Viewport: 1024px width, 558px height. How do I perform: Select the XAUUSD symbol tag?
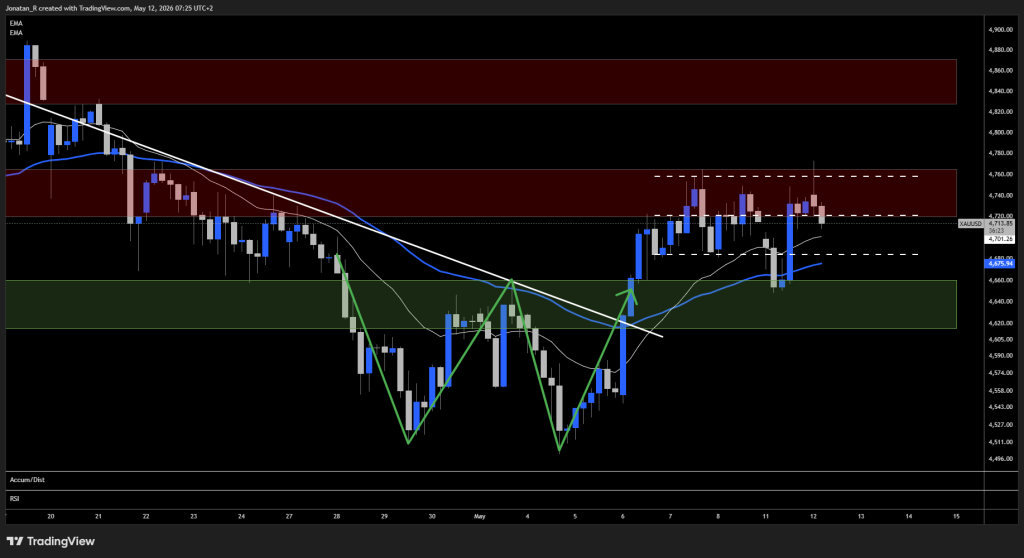(x=970, y=223)
